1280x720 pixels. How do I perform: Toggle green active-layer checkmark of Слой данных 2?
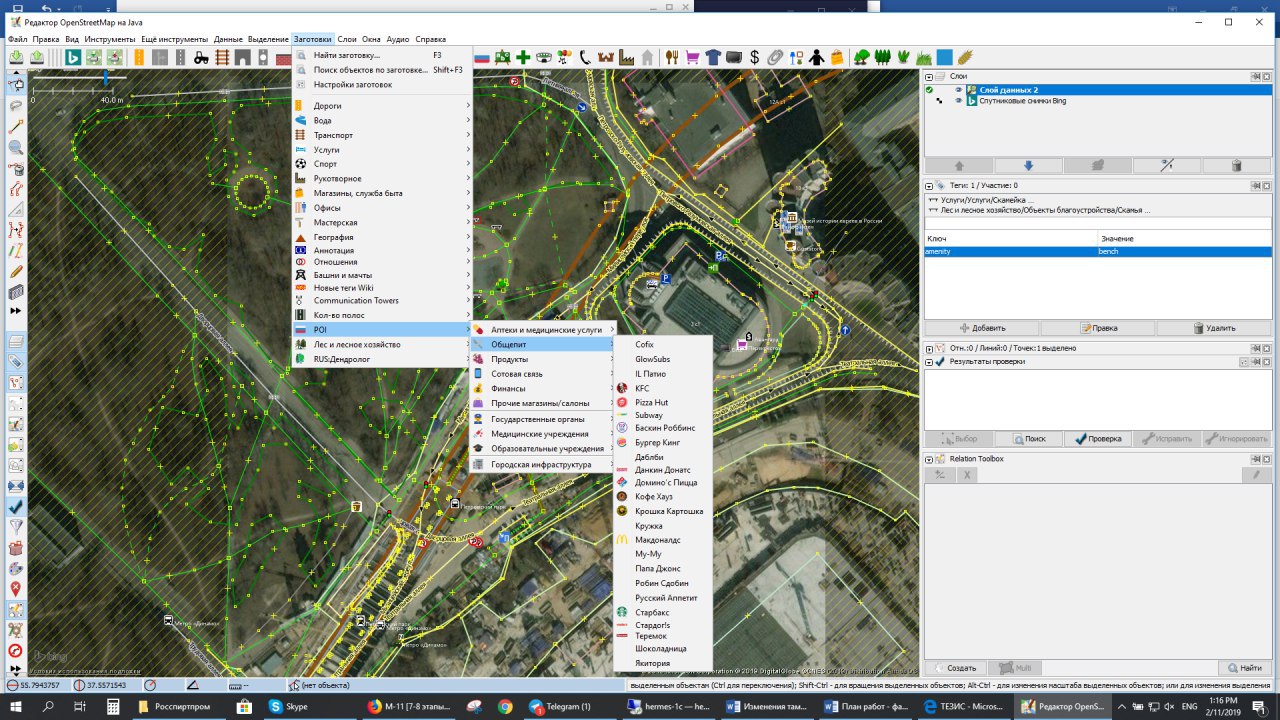click(x=929, y=90)
